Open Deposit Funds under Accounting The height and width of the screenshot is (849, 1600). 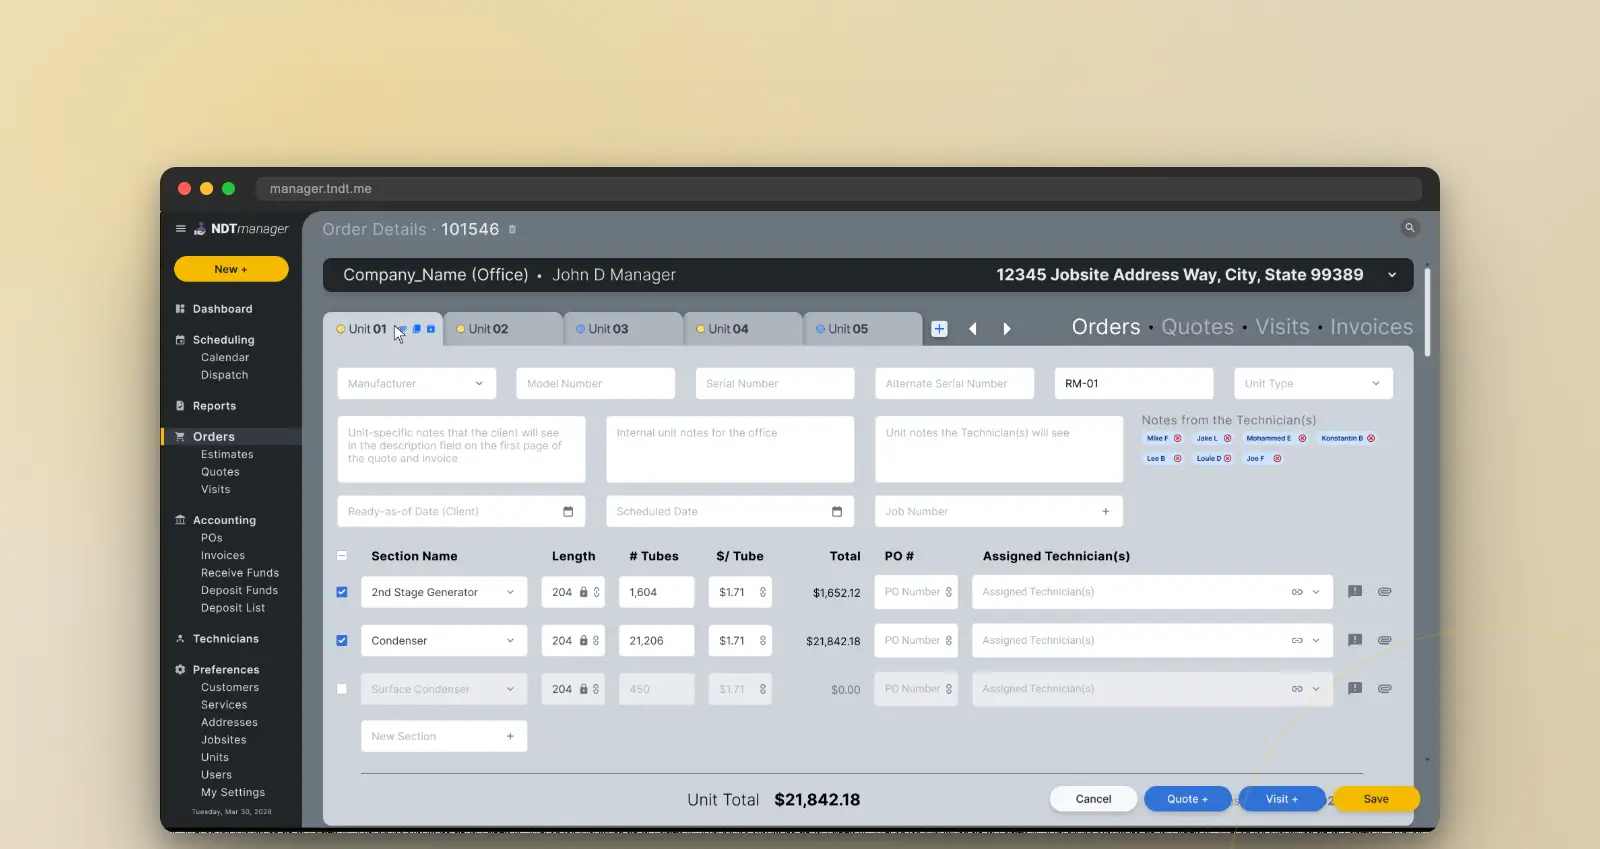coord(239,591)
